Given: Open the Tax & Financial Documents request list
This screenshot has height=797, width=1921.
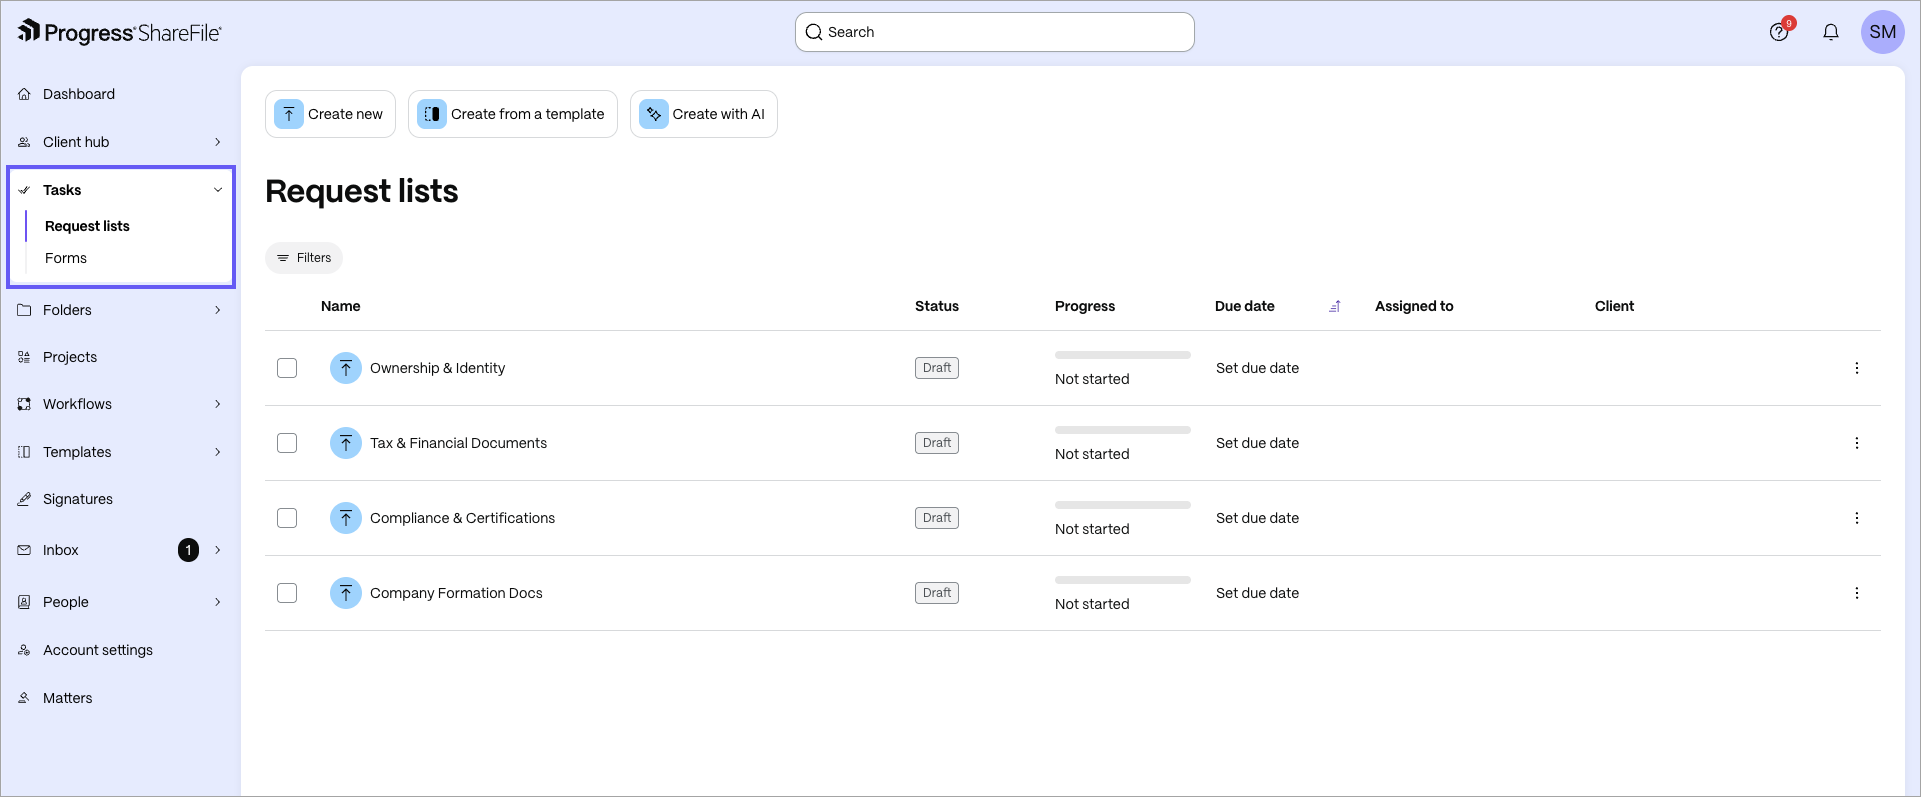Looking at the screenshot, I should pyautogui.click(x=458, y=443).
